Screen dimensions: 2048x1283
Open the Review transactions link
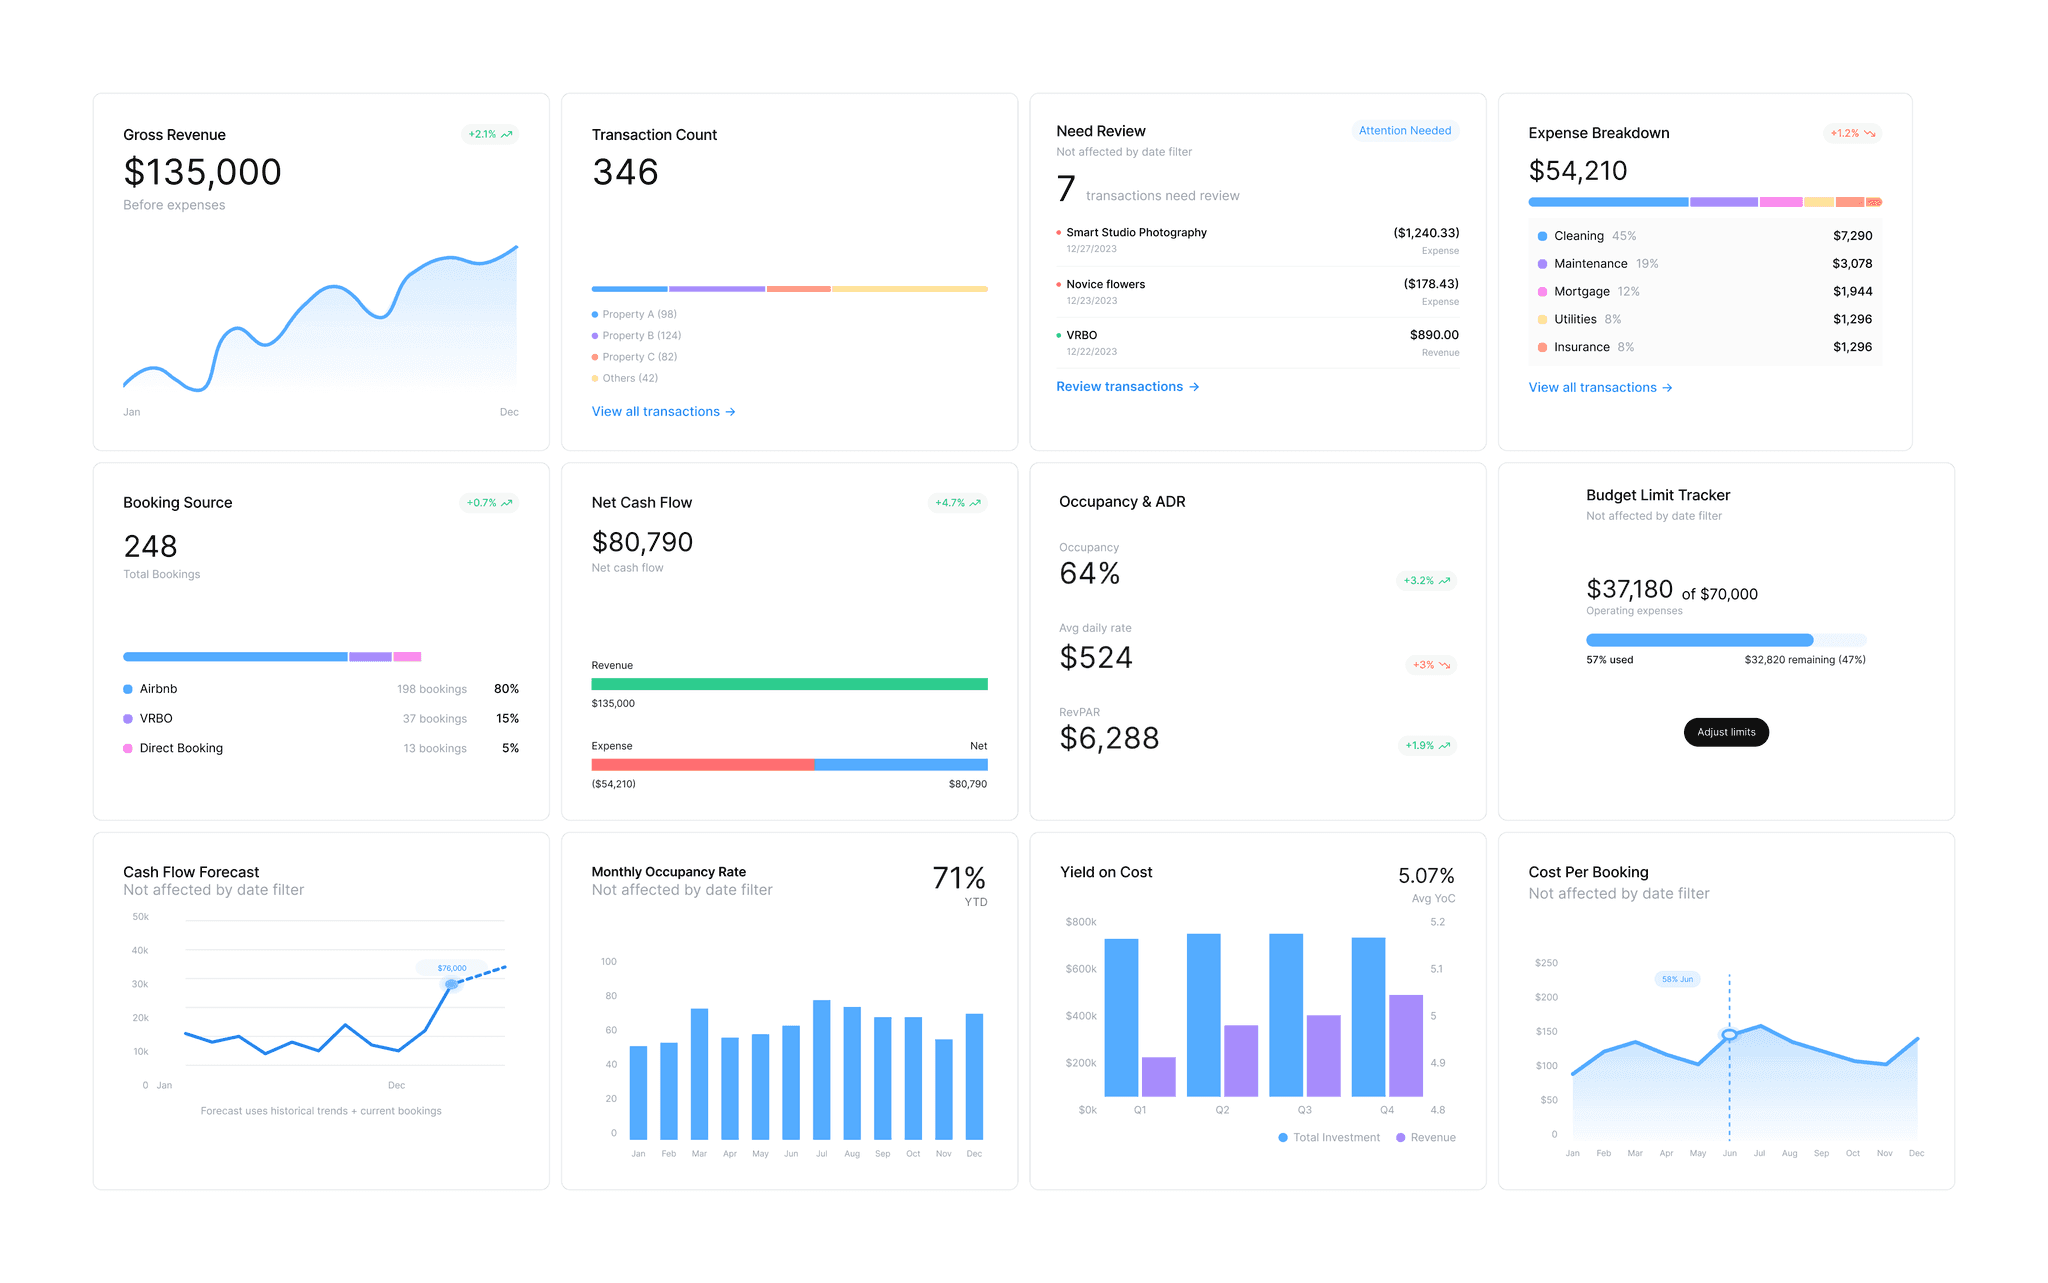click(1128, 387)
